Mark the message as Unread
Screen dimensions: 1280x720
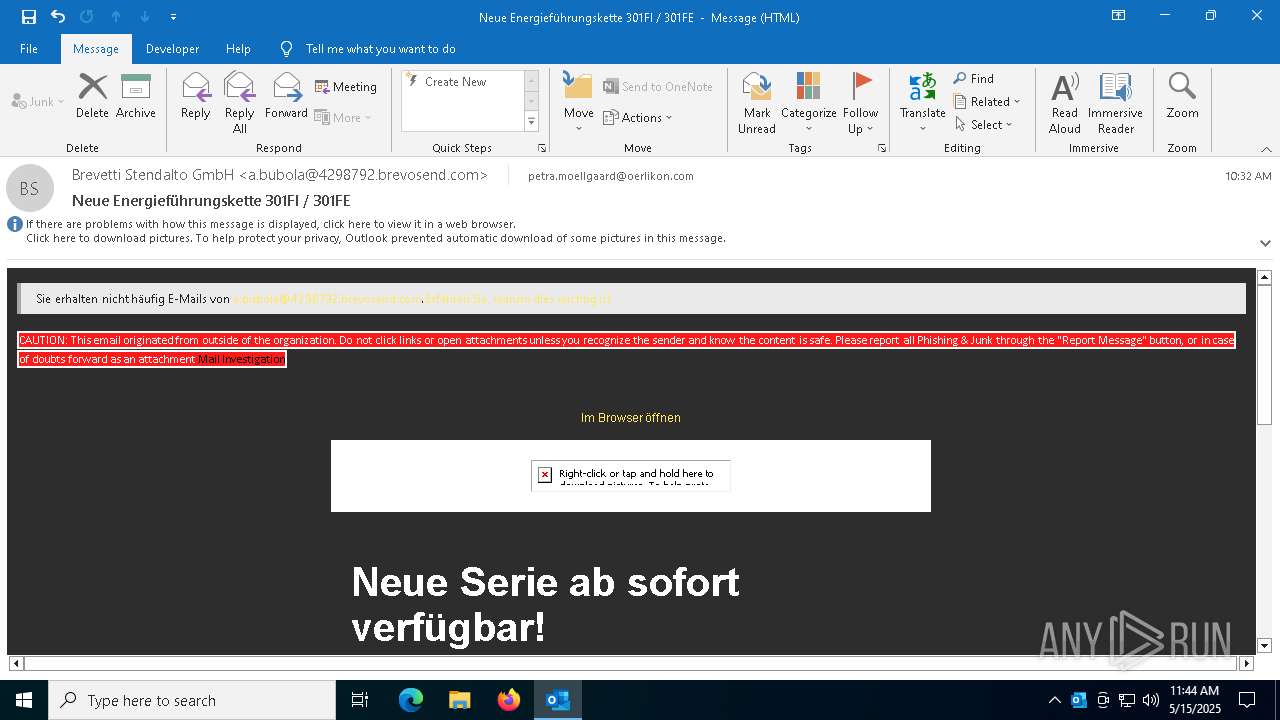(757, 103)
